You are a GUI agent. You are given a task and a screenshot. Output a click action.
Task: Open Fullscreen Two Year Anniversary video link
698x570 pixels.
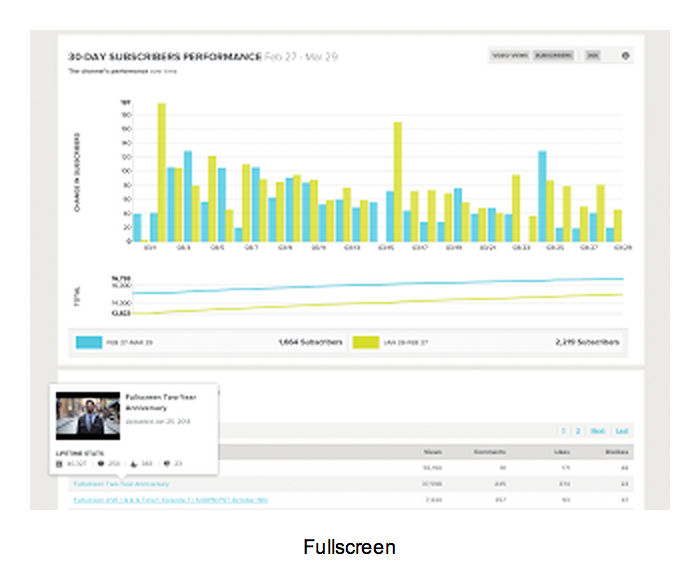tap(121, 484)
